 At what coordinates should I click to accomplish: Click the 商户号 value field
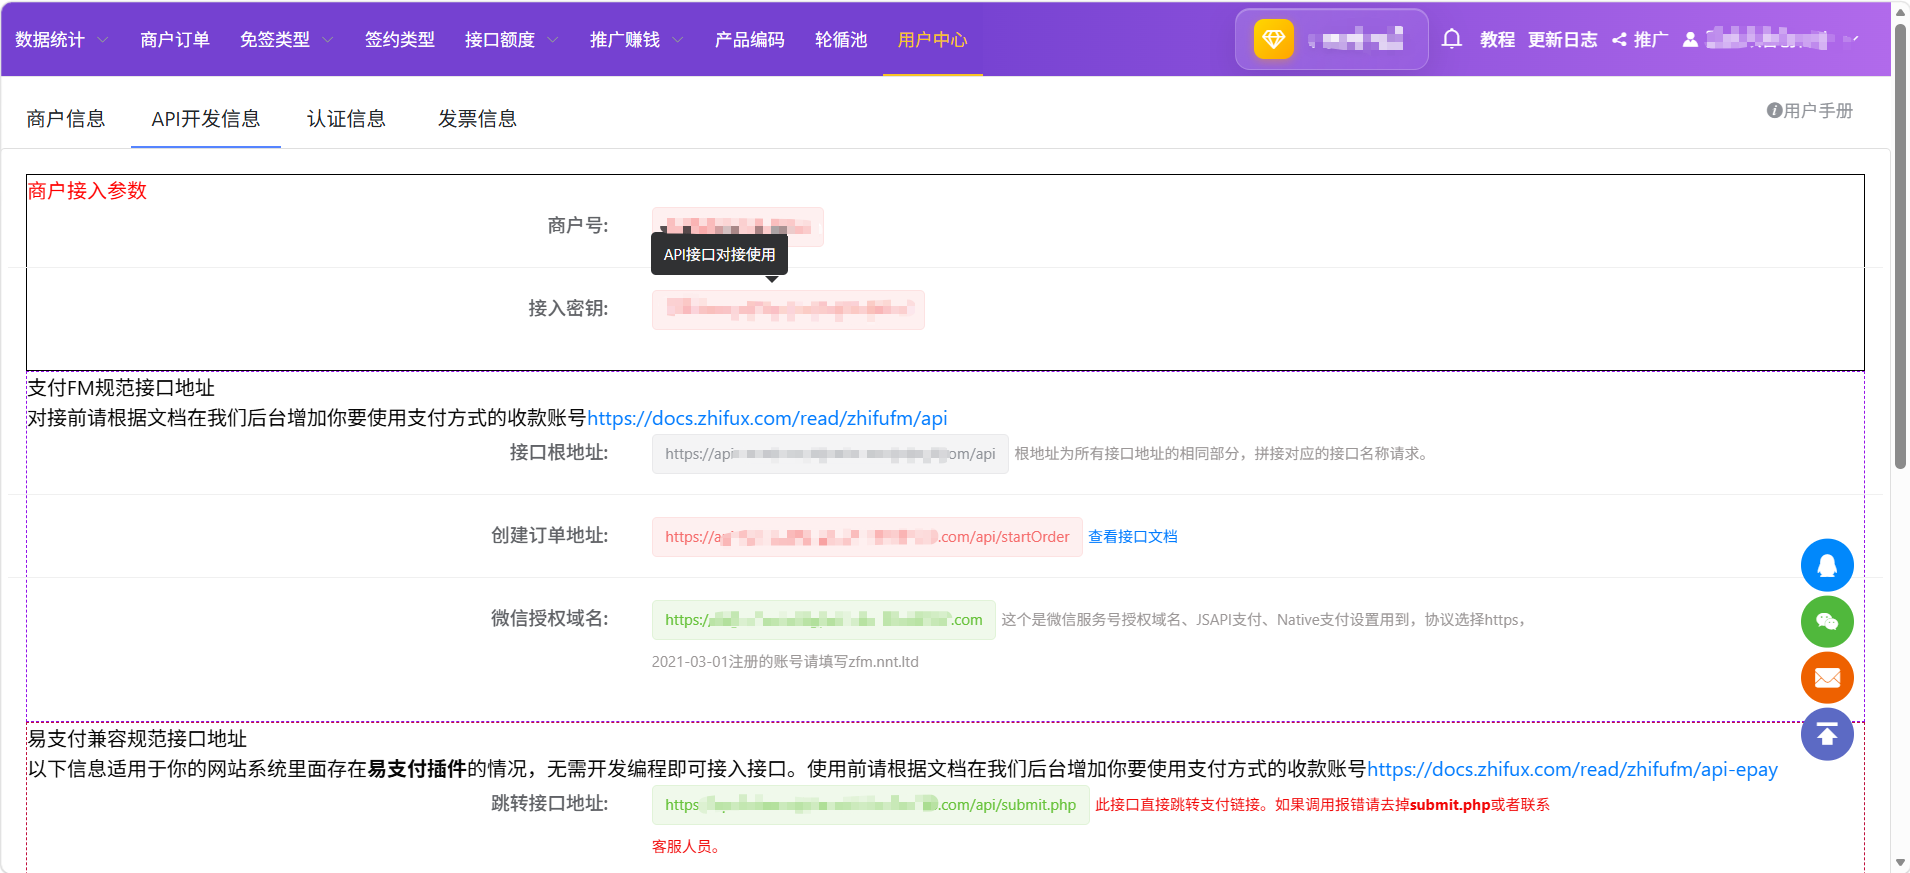point(738,227)
